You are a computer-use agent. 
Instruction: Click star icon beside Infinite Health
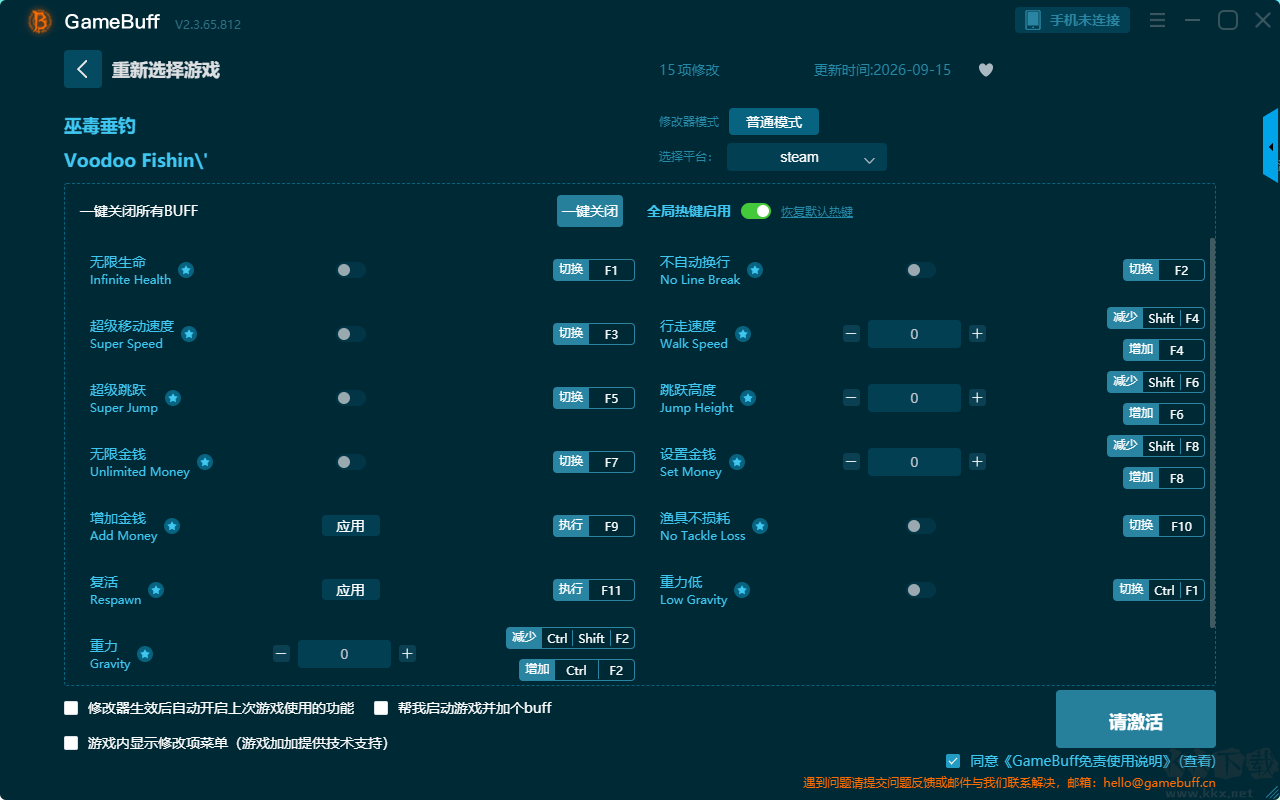[186, 270]
